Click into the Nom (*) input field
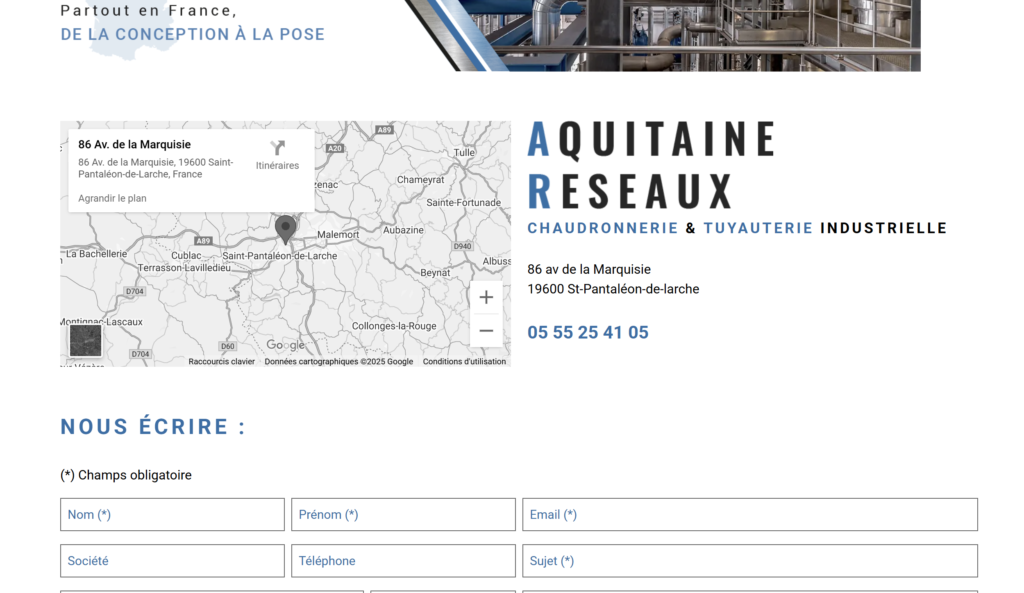The width and height of the screenshot is (1024, 593). click(172, 514)
